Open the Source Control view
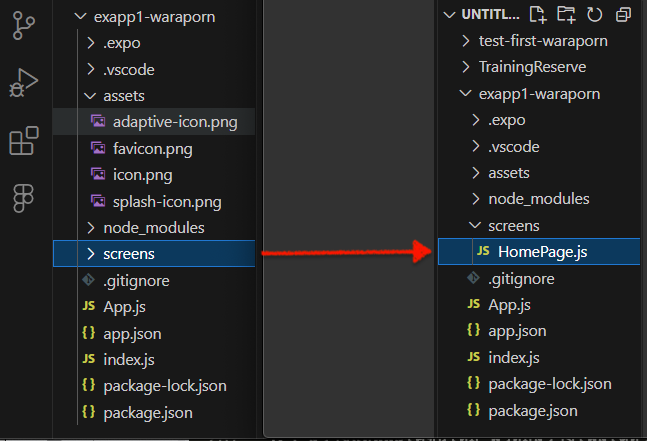The image size is (647, 441). [x=23, y=27]
